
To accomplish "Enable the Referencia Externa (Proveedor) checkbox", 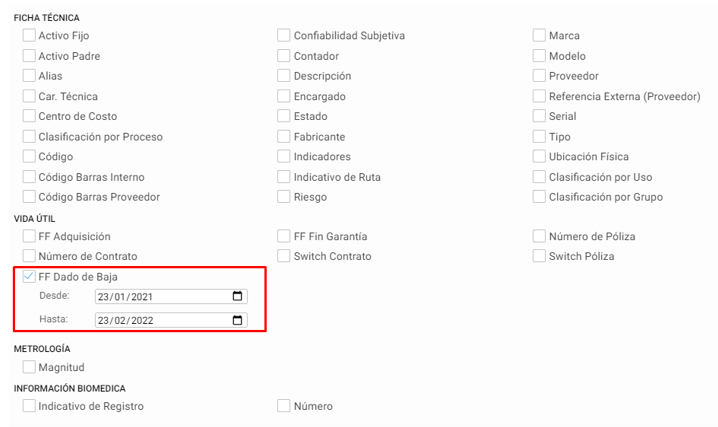I will tap(539, 96).
